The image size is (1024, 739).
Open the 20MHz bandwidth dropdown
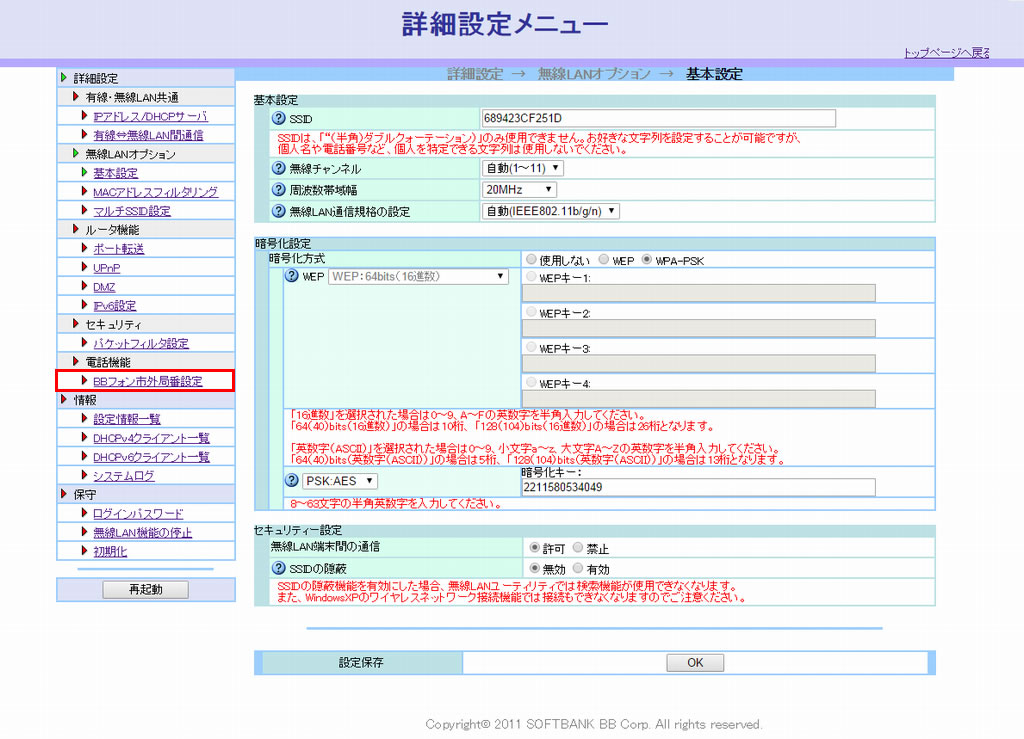point(519,190)
